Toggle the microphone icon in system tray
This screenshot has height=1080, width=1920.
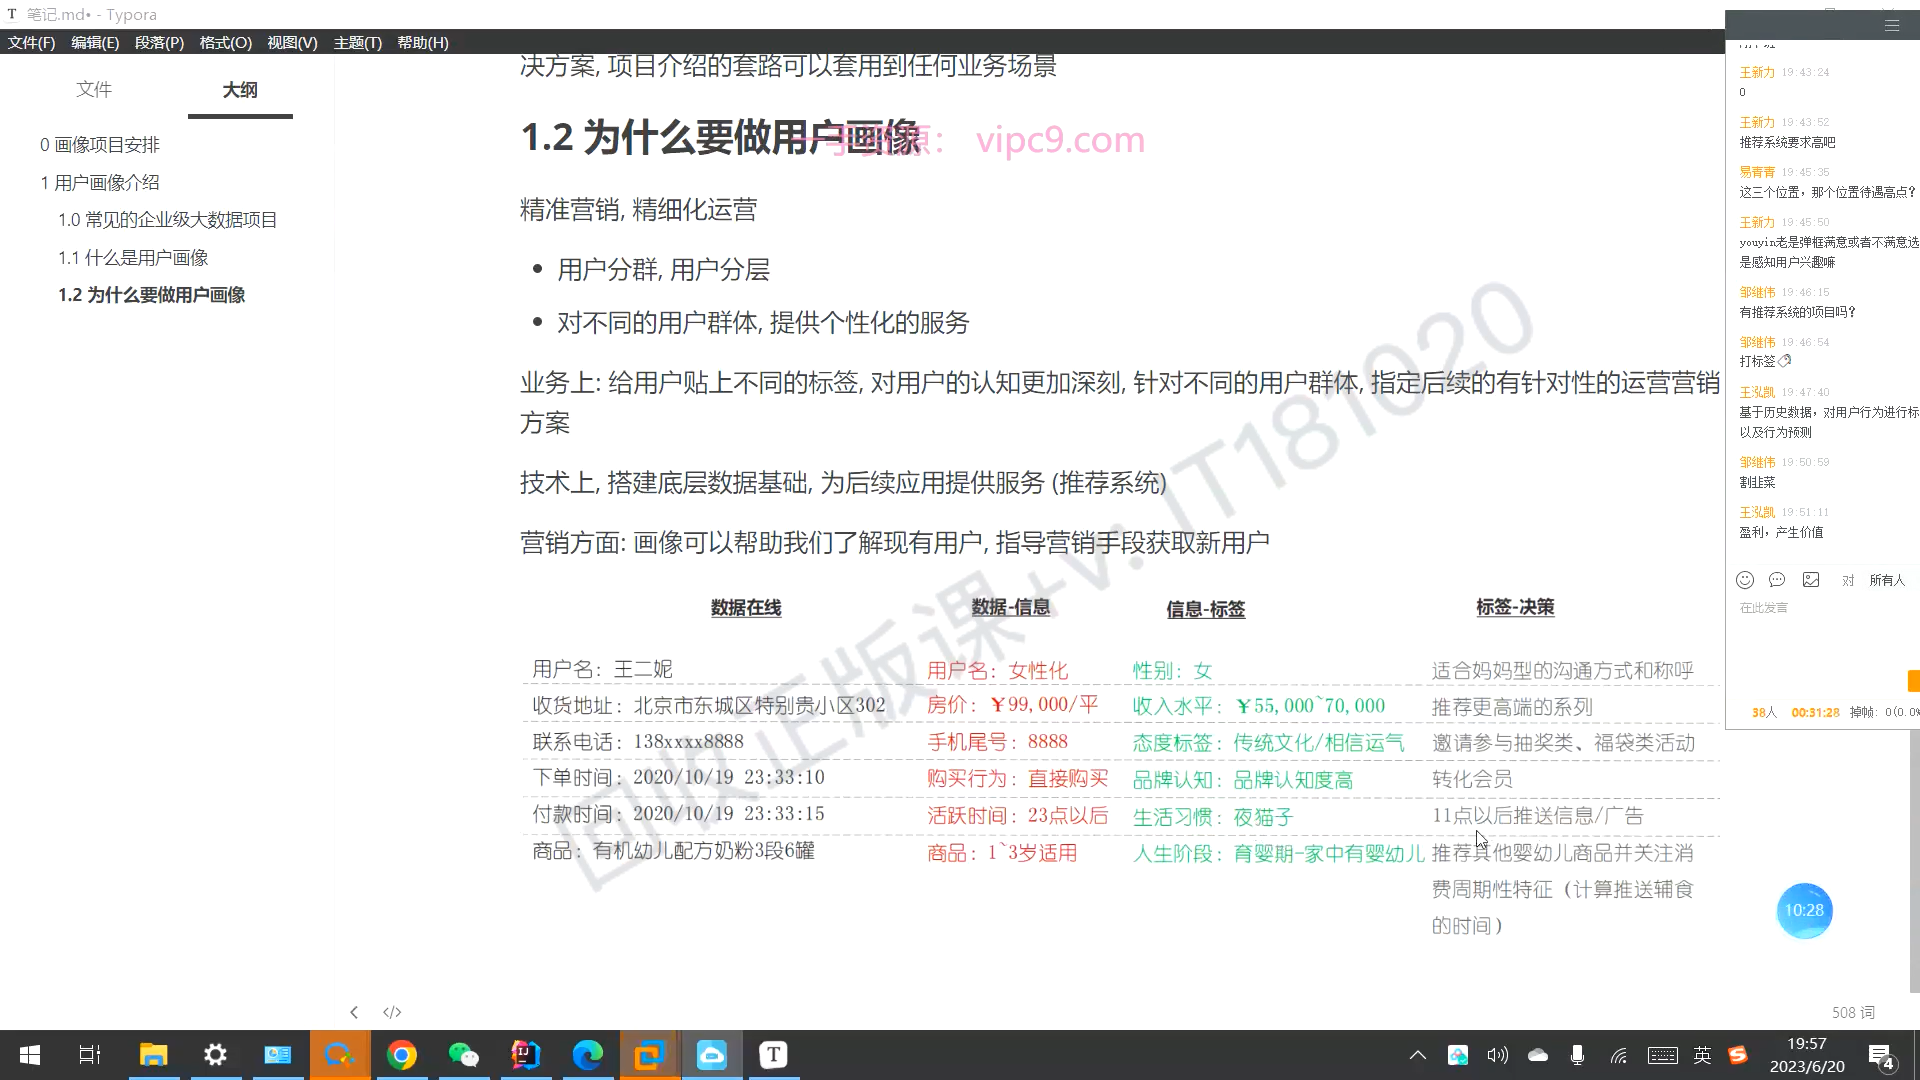pyautogui.click(x=1577, y=1055)
